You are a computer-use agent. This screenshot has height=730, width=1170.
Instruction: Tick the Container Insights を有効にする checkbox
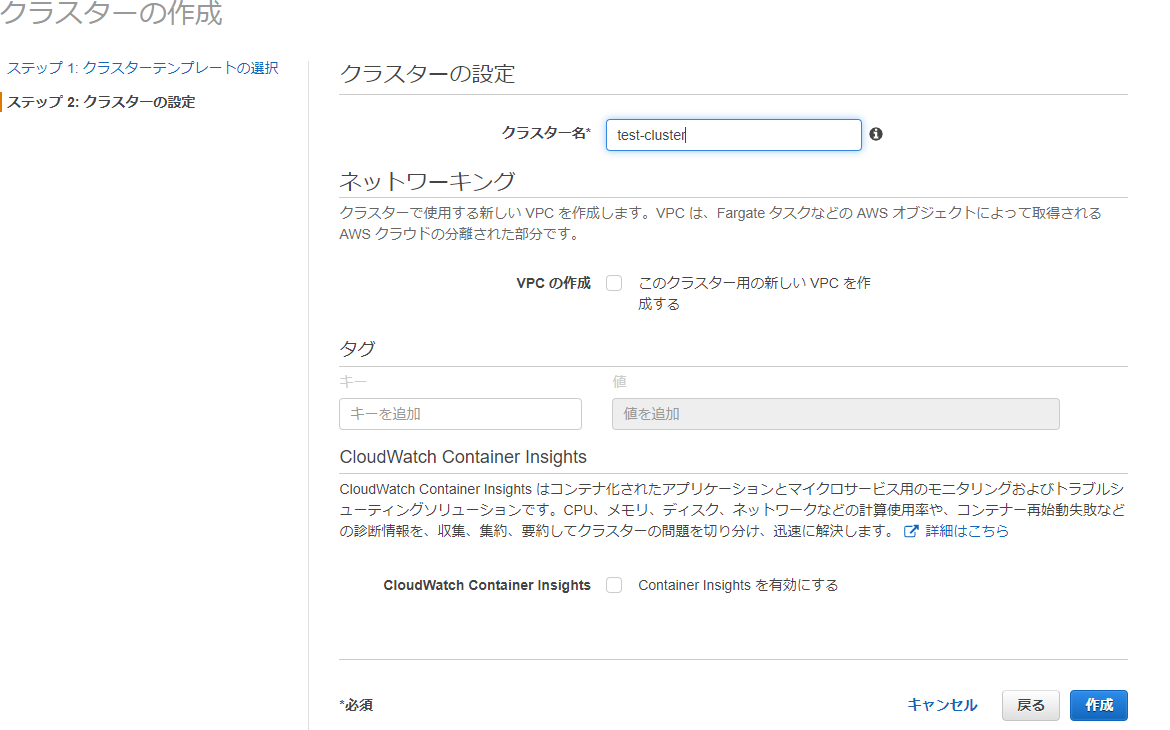(614, 585)
